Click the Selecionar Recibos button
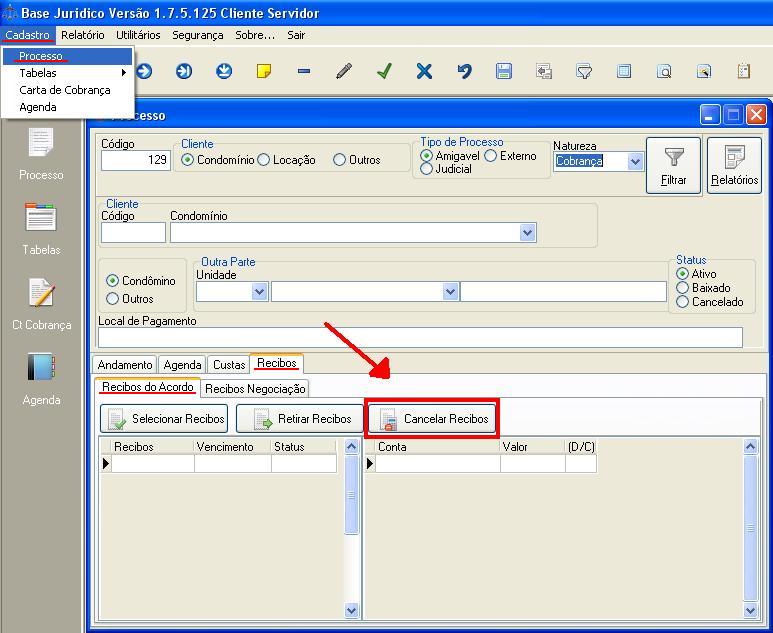Image resolution: width=773 pixels, height=633 pixels. click(x=165, y=419)
